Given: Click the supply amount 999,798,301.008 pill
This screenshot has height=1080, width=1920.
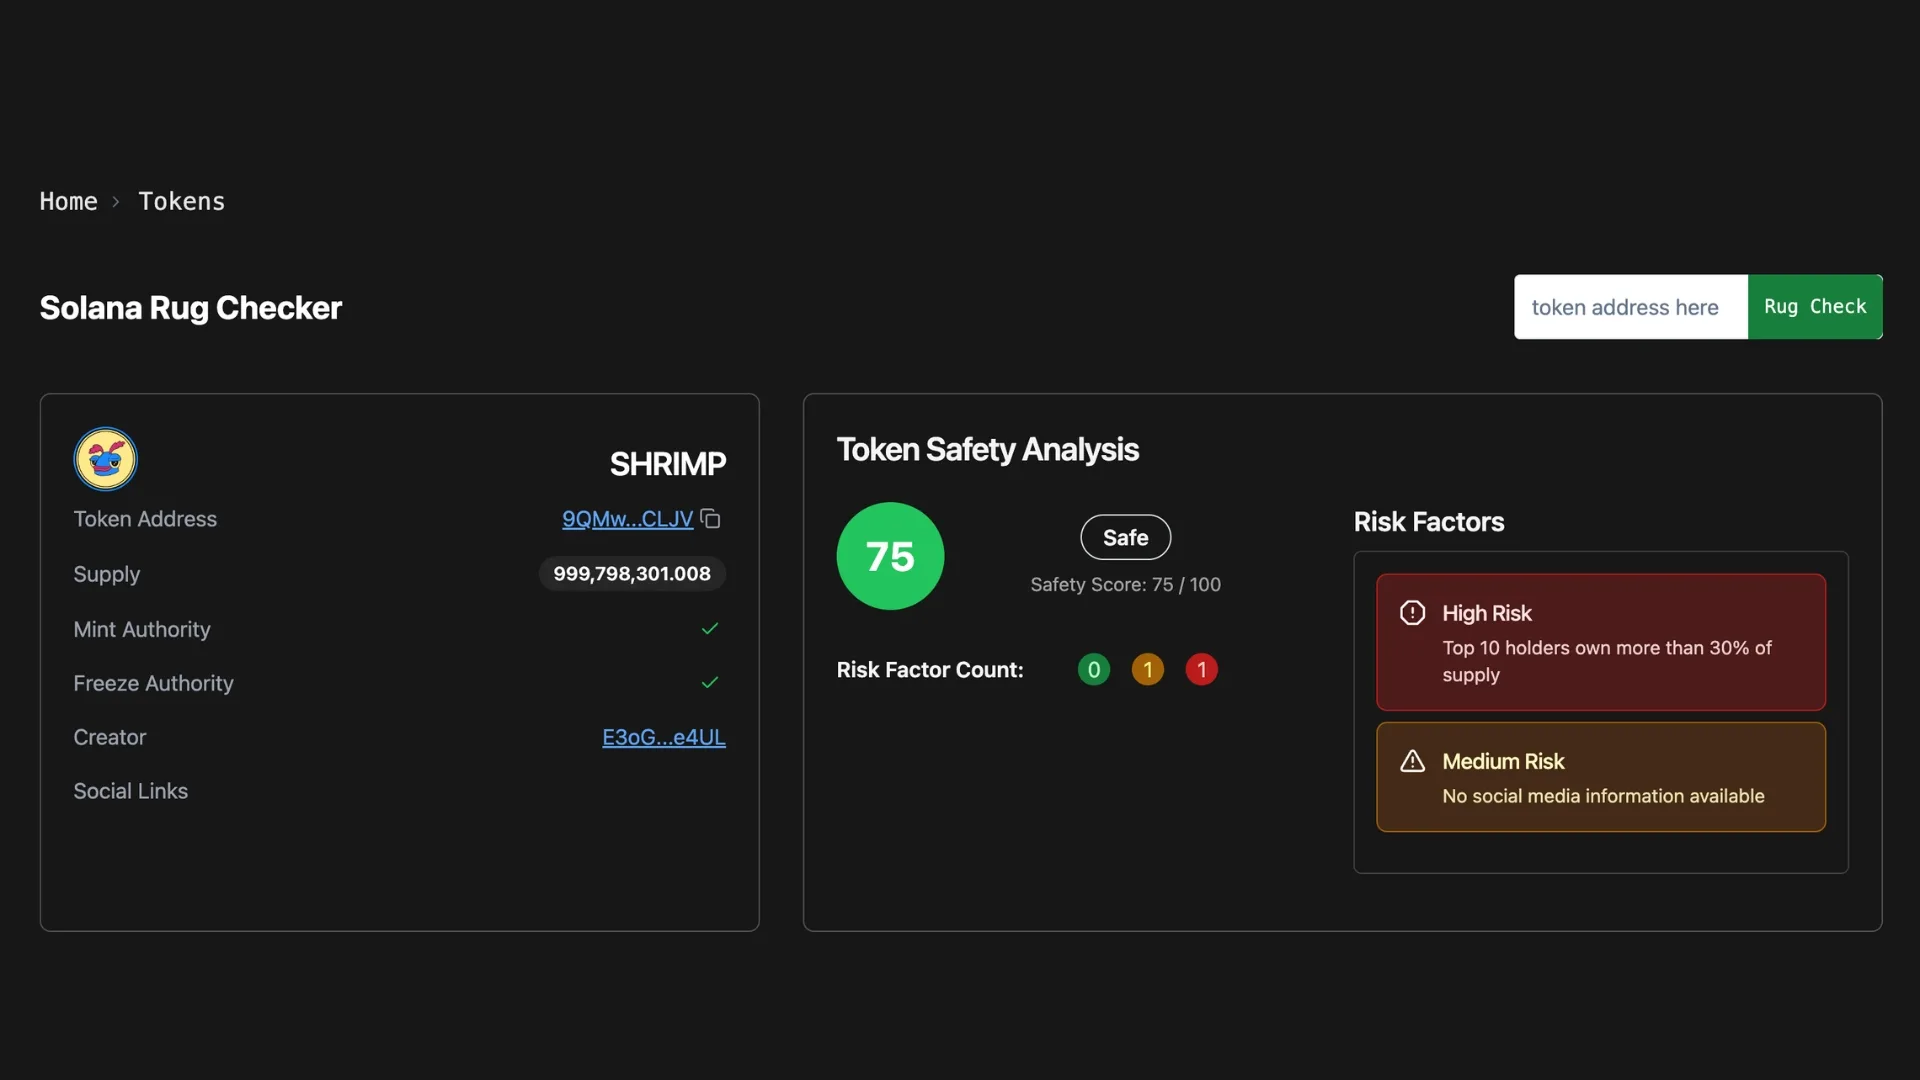Looking at the screenshot, I should pyautogui.click(x=632, y=574).
